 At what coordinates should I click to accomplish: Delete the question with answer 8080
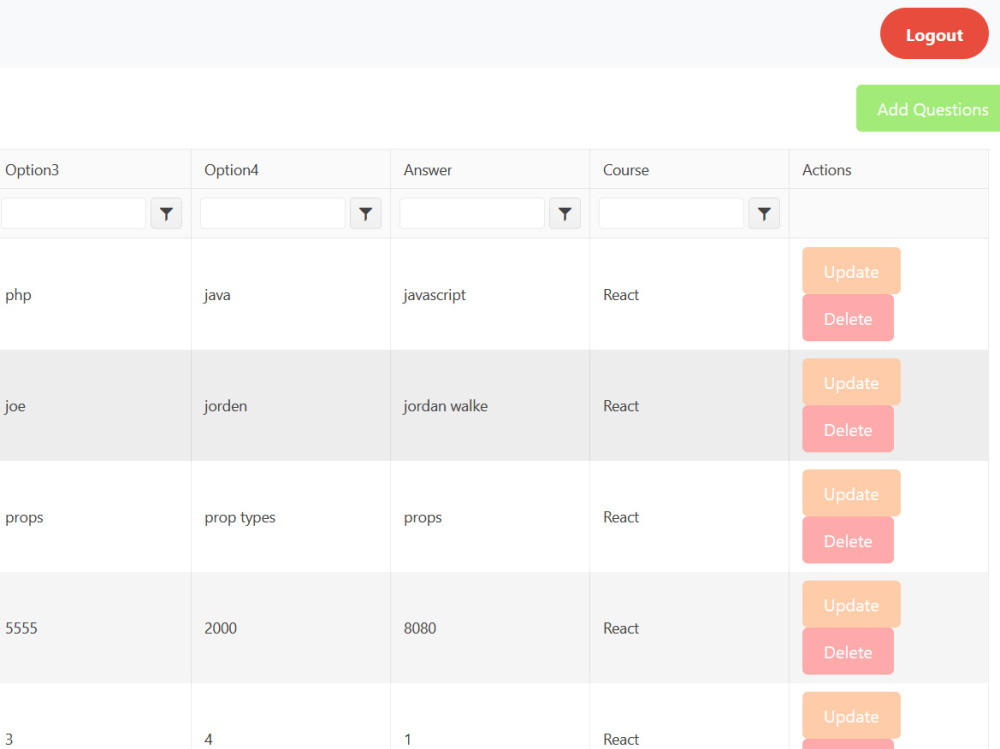(848, 651)
